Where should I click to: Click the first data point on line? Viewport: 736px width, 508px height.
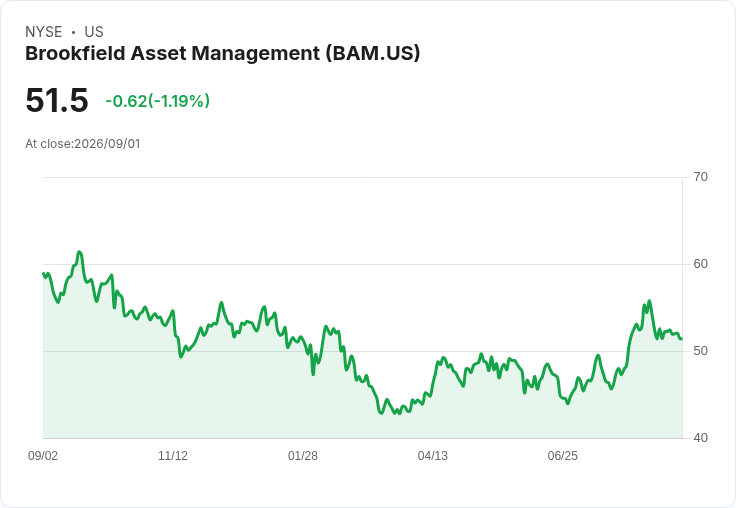[43, 273]
